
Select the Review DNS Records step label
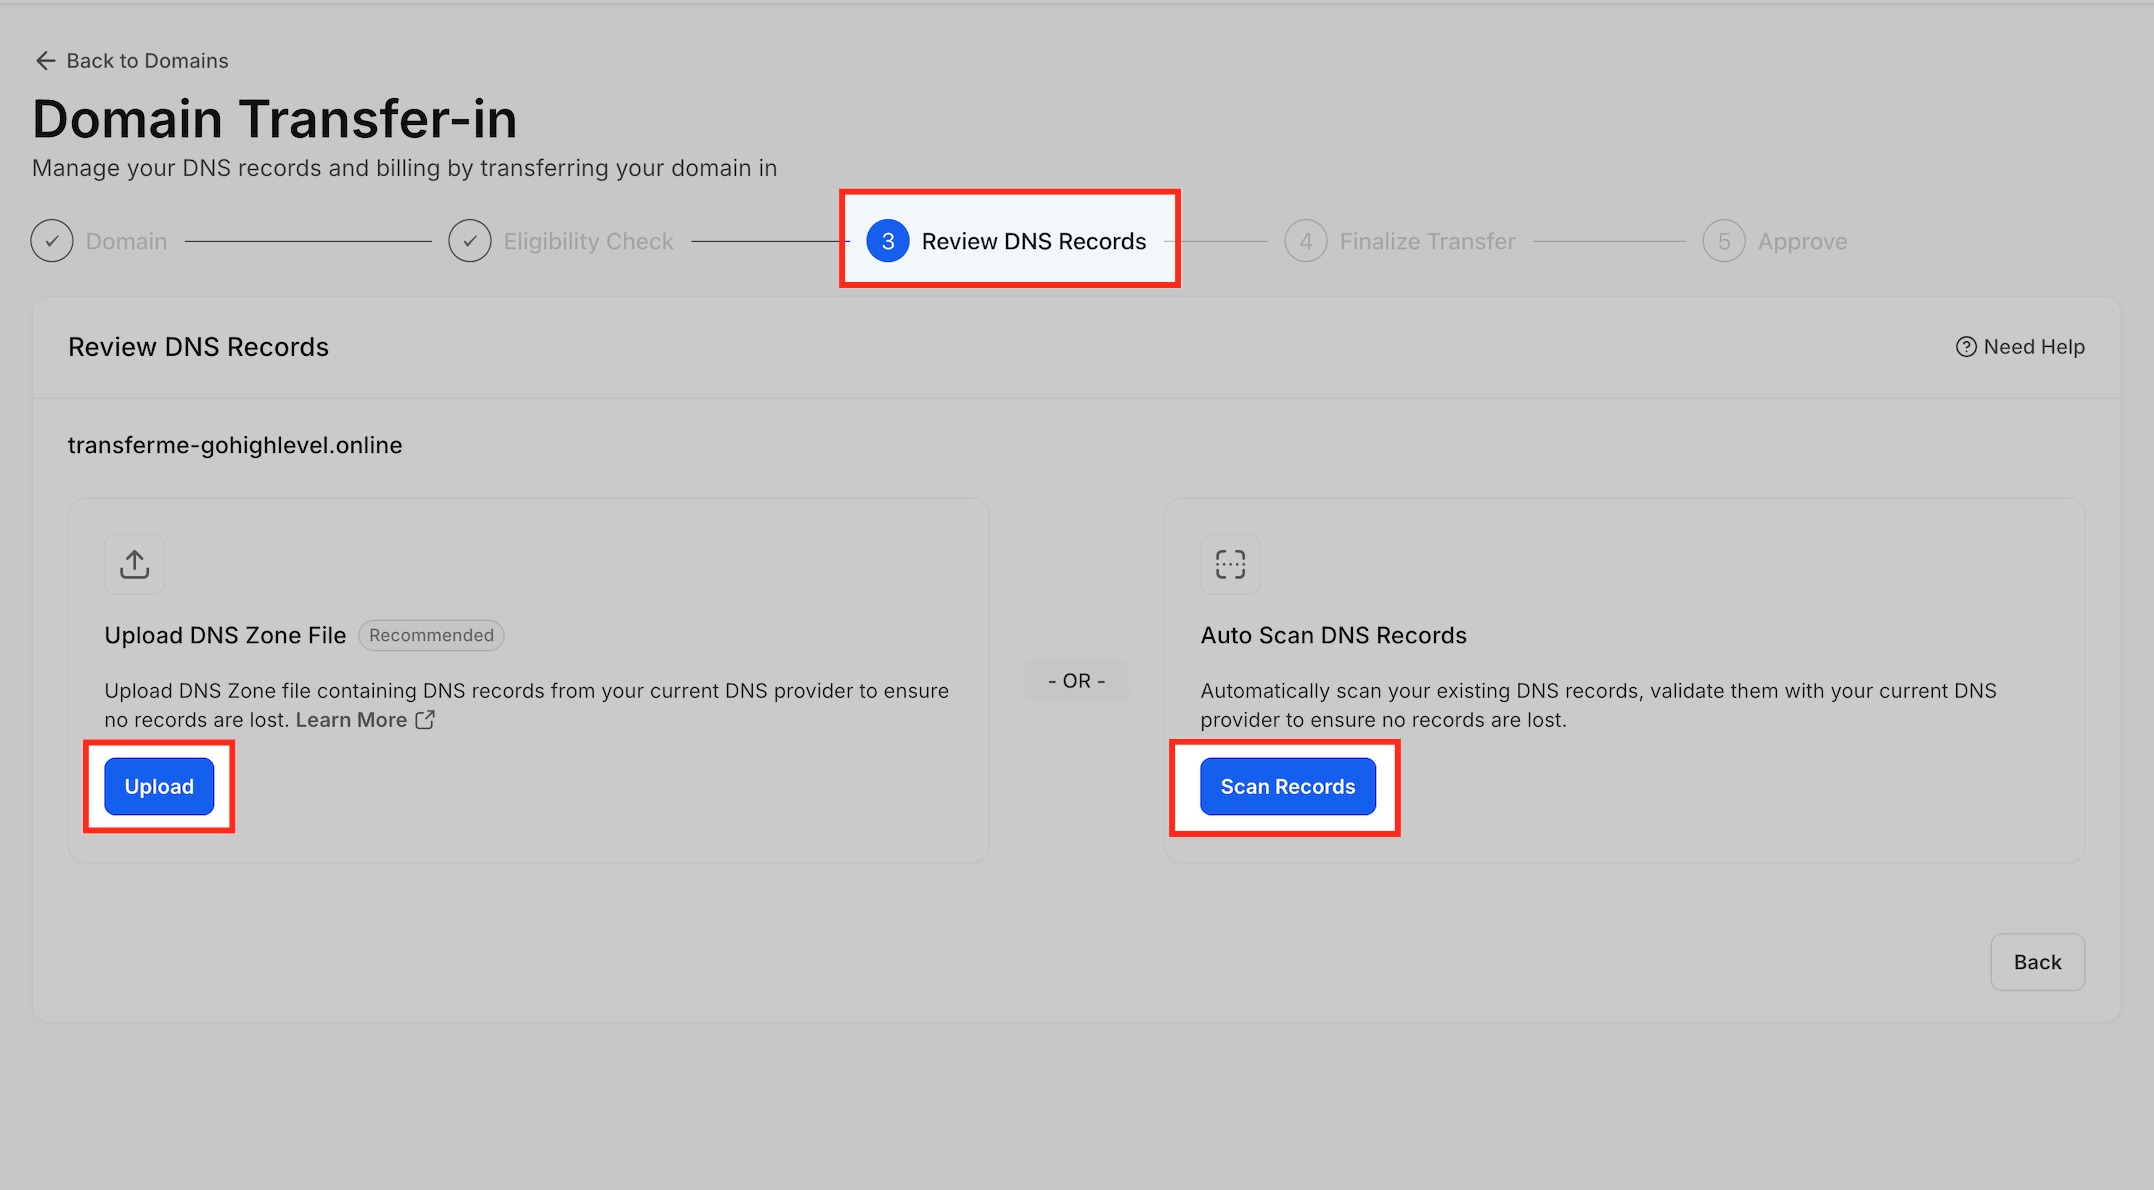1033,241
